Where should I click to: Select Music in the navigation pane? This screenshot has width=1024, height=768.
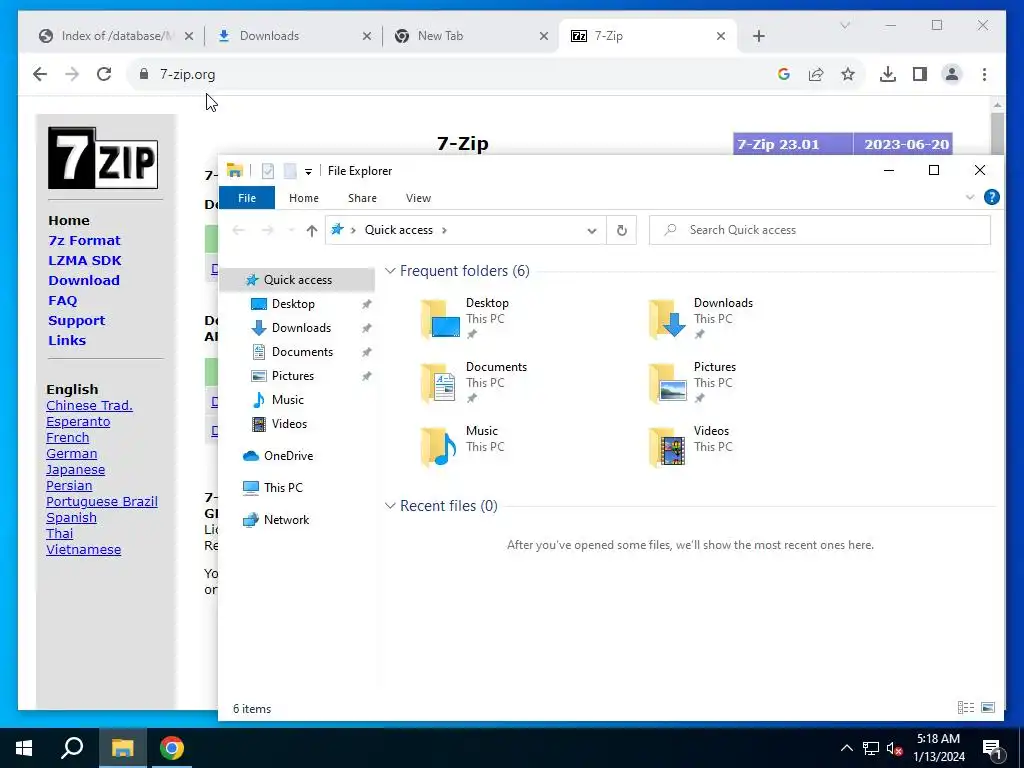coord(287,400)
